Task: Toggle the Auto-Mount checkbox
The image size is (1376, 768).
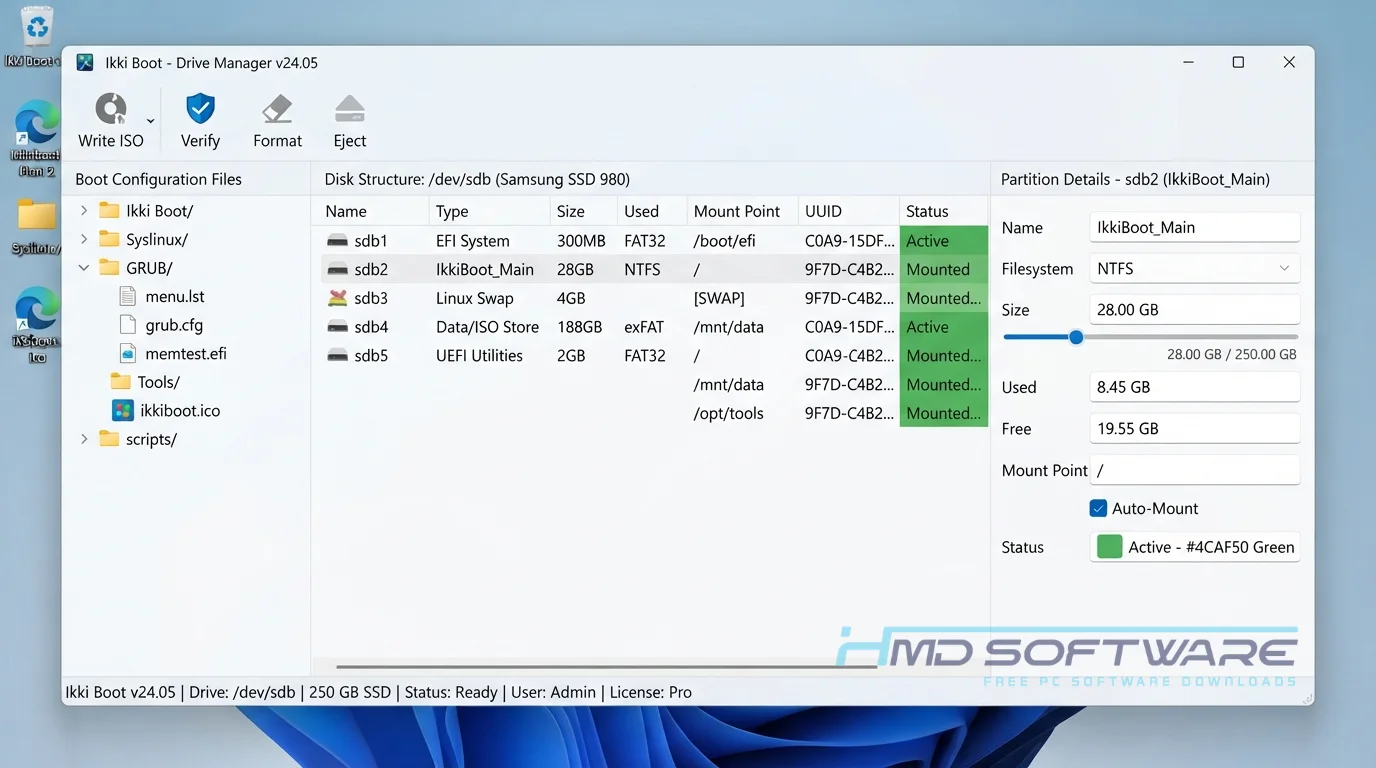Action: [x=1098, y=508]
